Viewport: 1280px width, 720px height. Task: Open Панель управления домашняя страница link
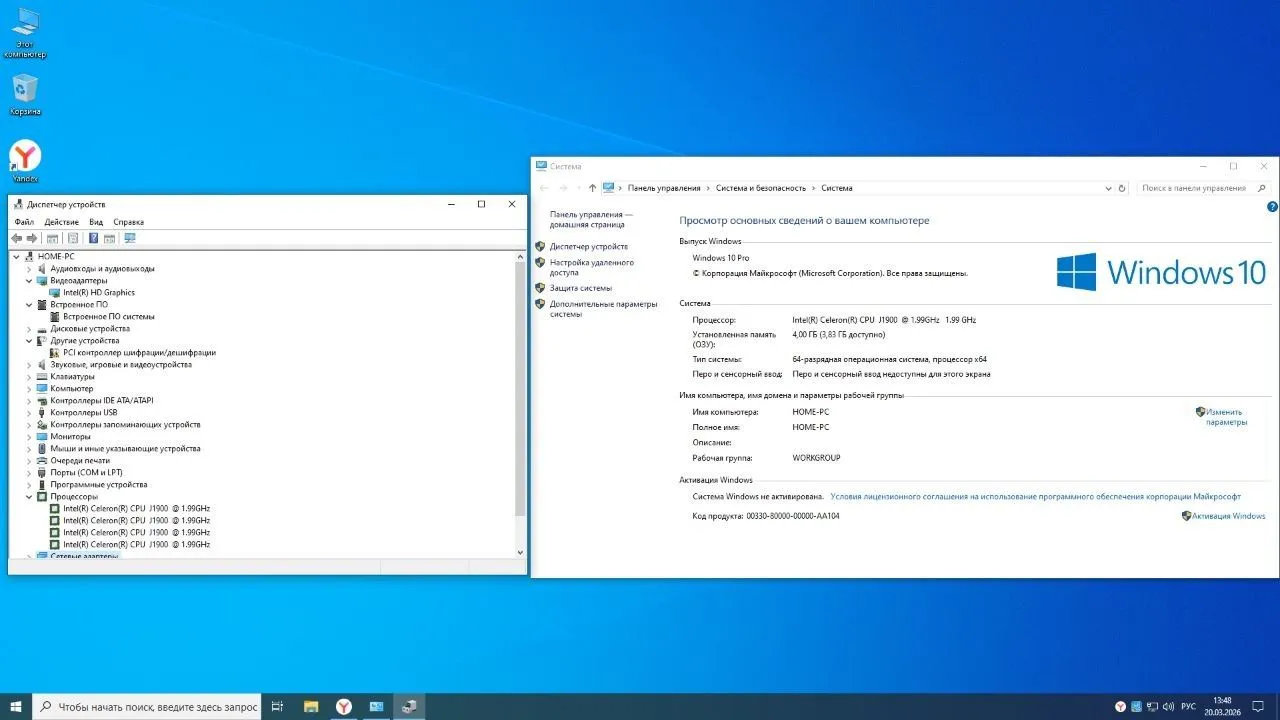click(x=592, y=219)
